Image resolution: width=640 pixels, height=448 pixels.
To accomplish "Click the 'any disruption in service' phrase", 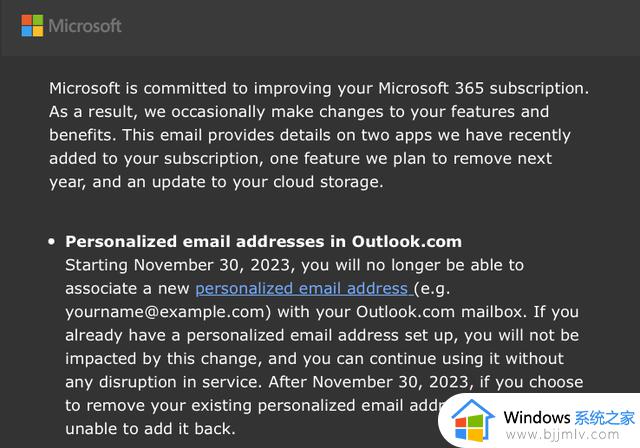I will coord(162,382).
